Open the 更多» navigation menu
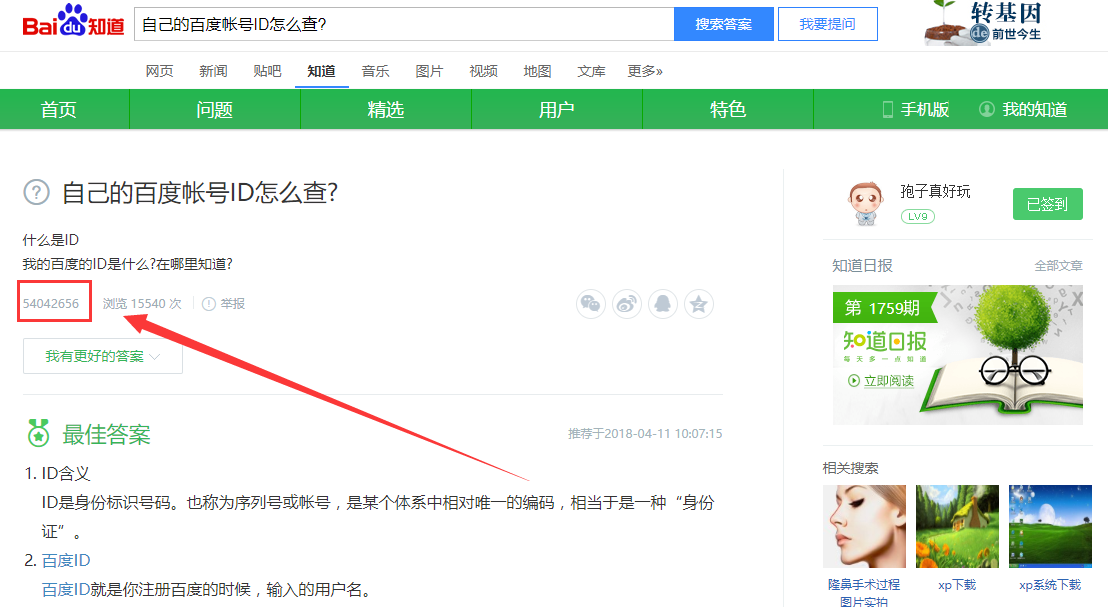This screenshot has width=1108, height=607. (645, 71)
